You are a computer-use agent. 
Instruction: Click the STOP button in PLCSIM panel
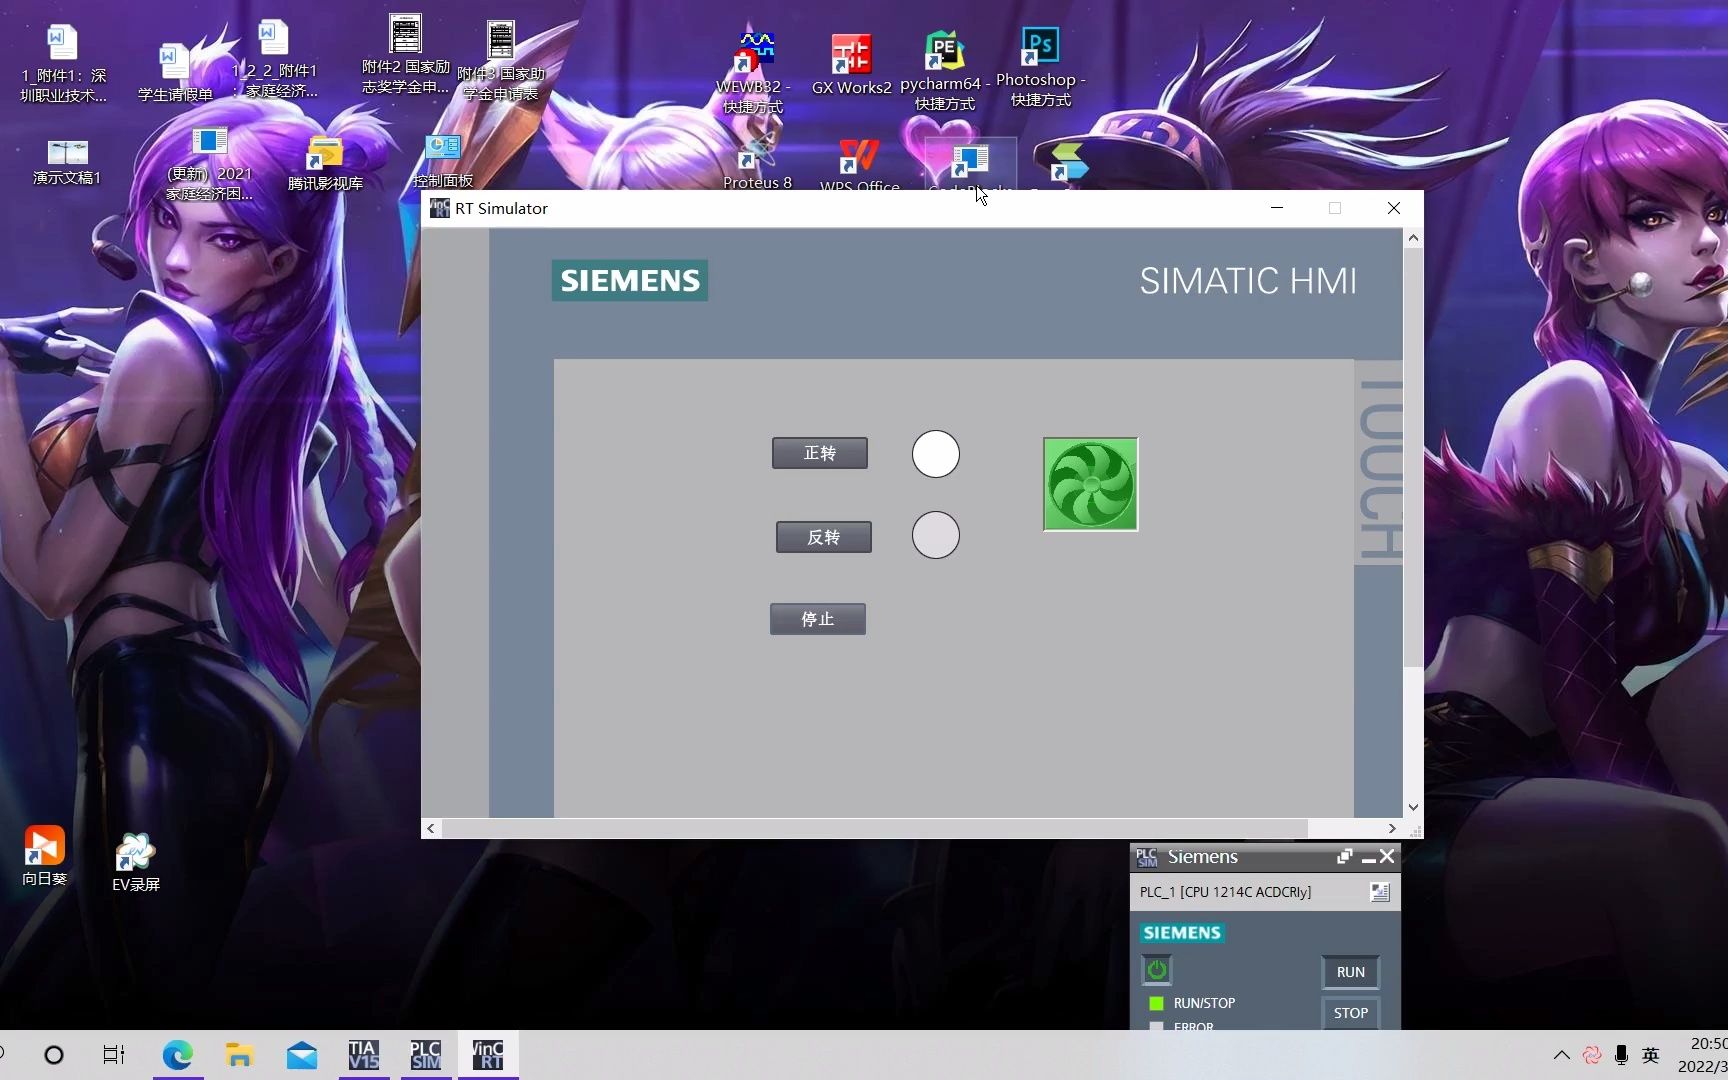[1350, 1013]
